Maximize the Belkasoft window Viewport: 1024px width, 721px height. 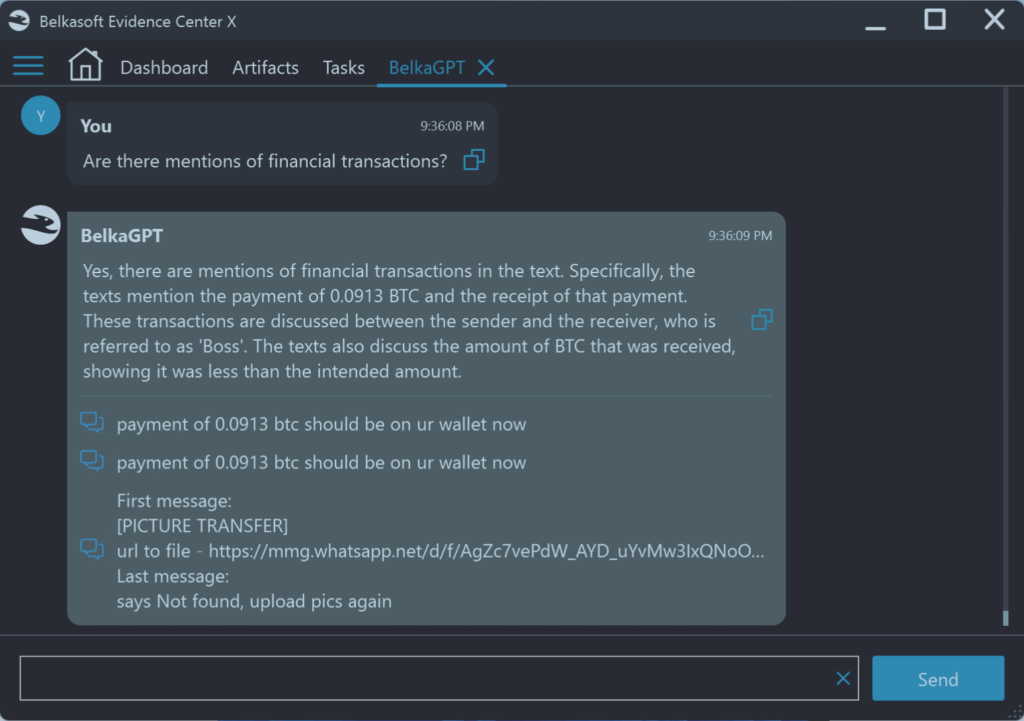tap(935, 20)
